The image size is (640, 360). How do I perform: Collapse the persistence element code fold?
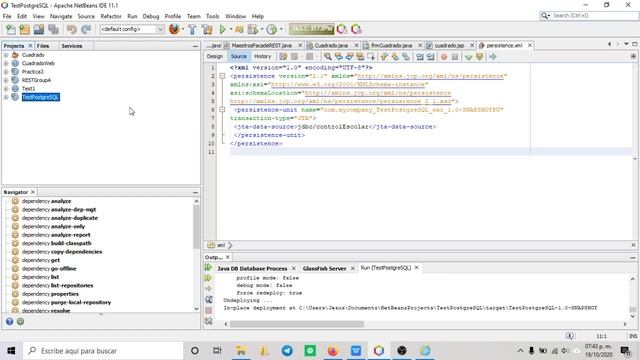(x=222, y=76)
